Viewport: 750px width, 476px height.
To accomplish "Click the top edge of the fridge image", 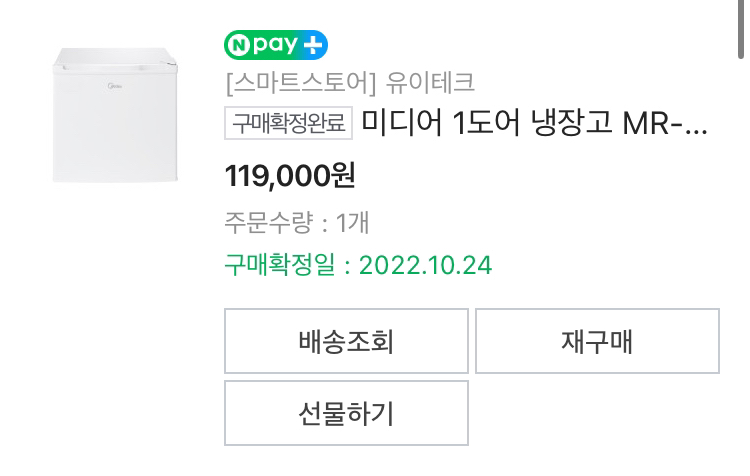I will pos(113,49).
